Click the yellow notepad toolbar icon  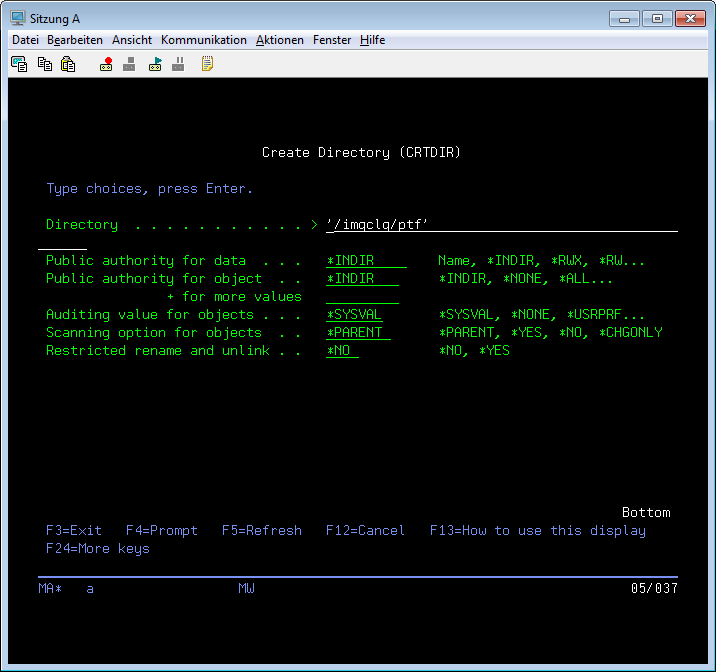[207, 64]
